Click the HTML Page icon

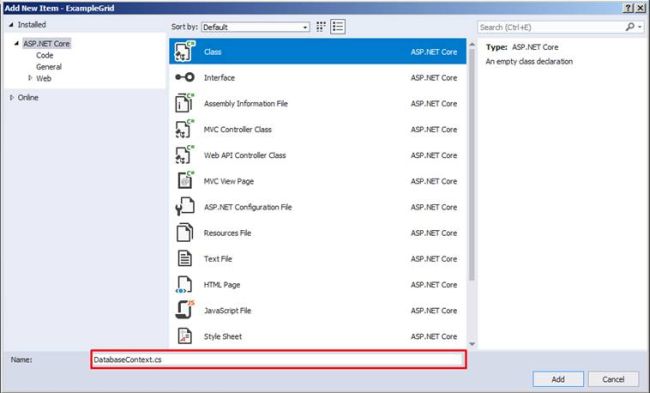coord(184,284)
